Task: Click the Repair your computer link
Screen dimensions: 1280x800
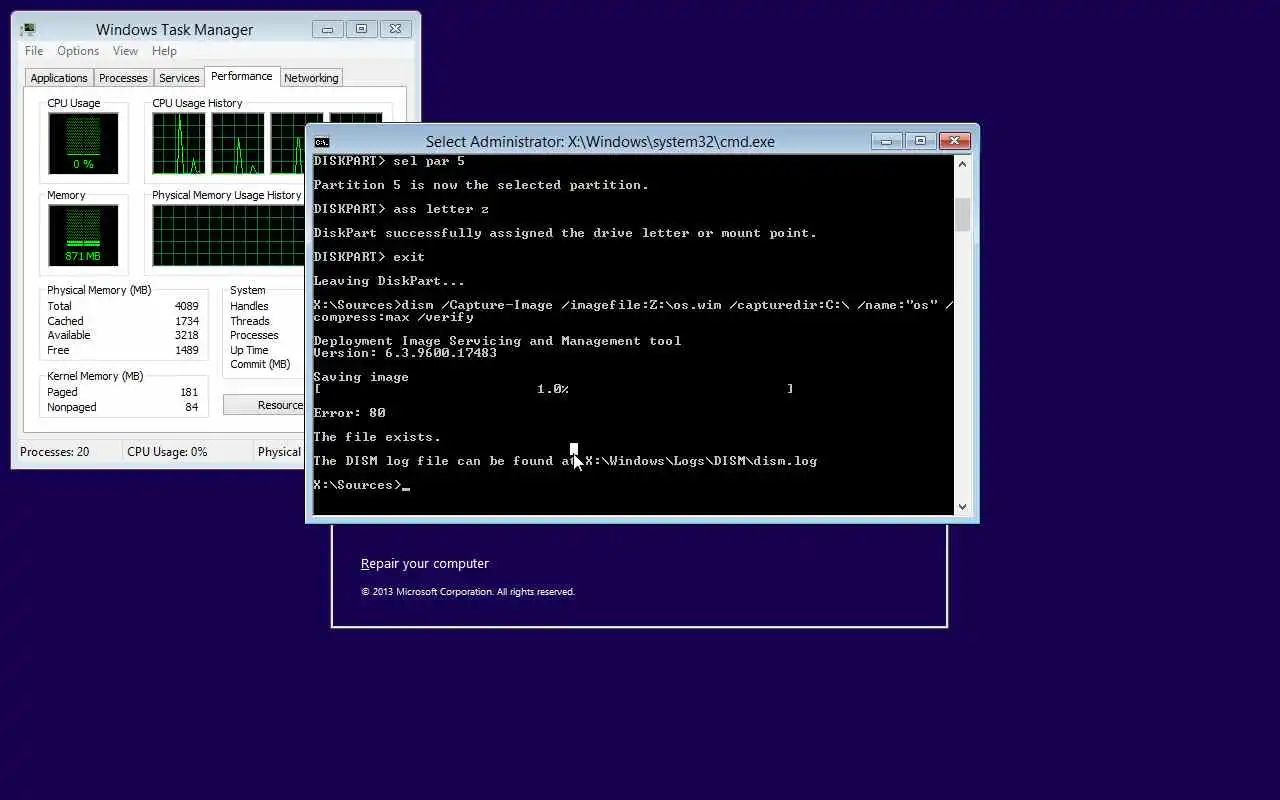Action: pos(425,564)
